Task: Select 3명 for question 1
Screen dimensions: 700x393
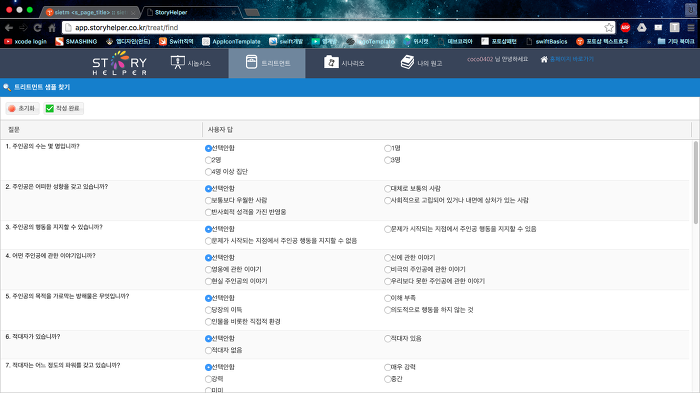Action: pyautogui.click(x=388, y=160)
